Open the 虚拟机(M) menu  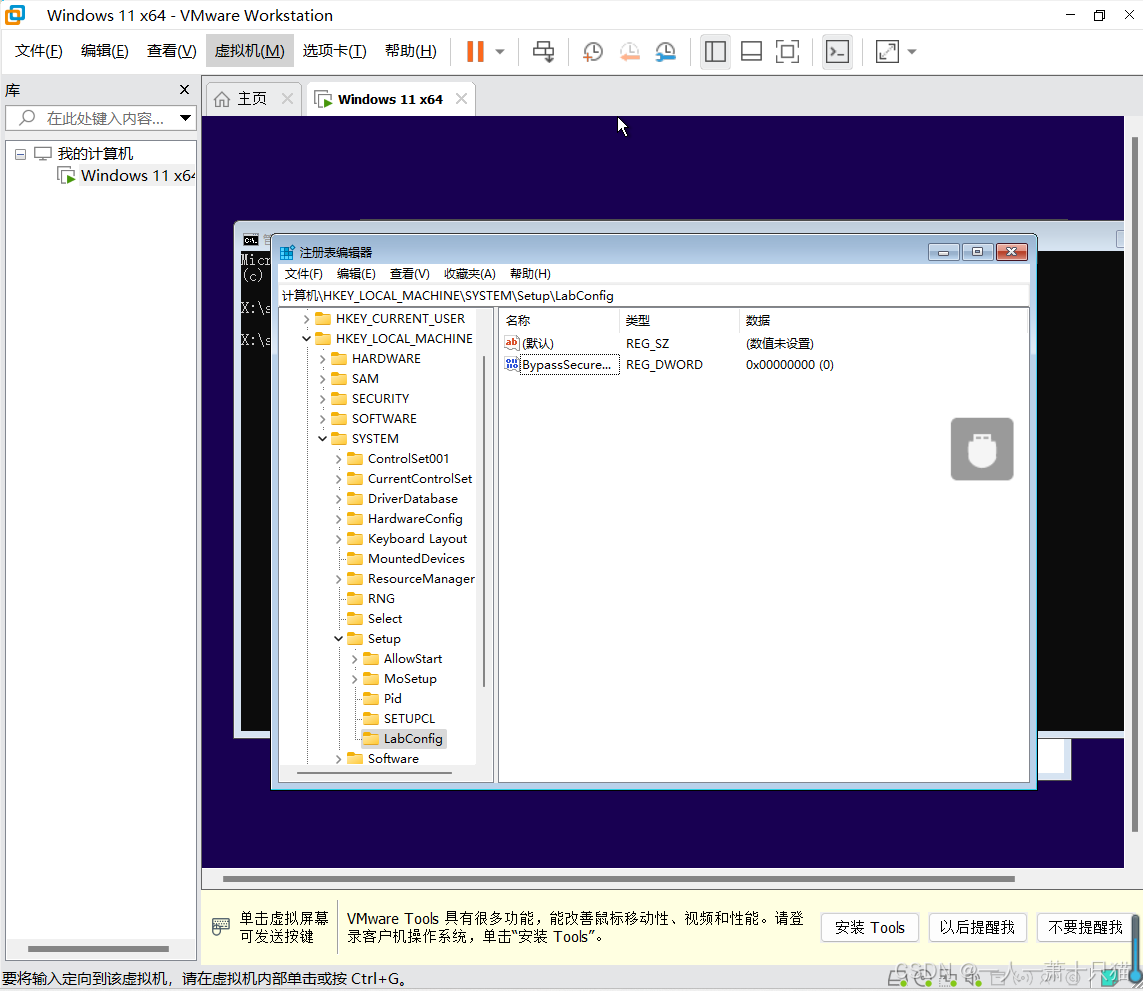tap(249, 50)
